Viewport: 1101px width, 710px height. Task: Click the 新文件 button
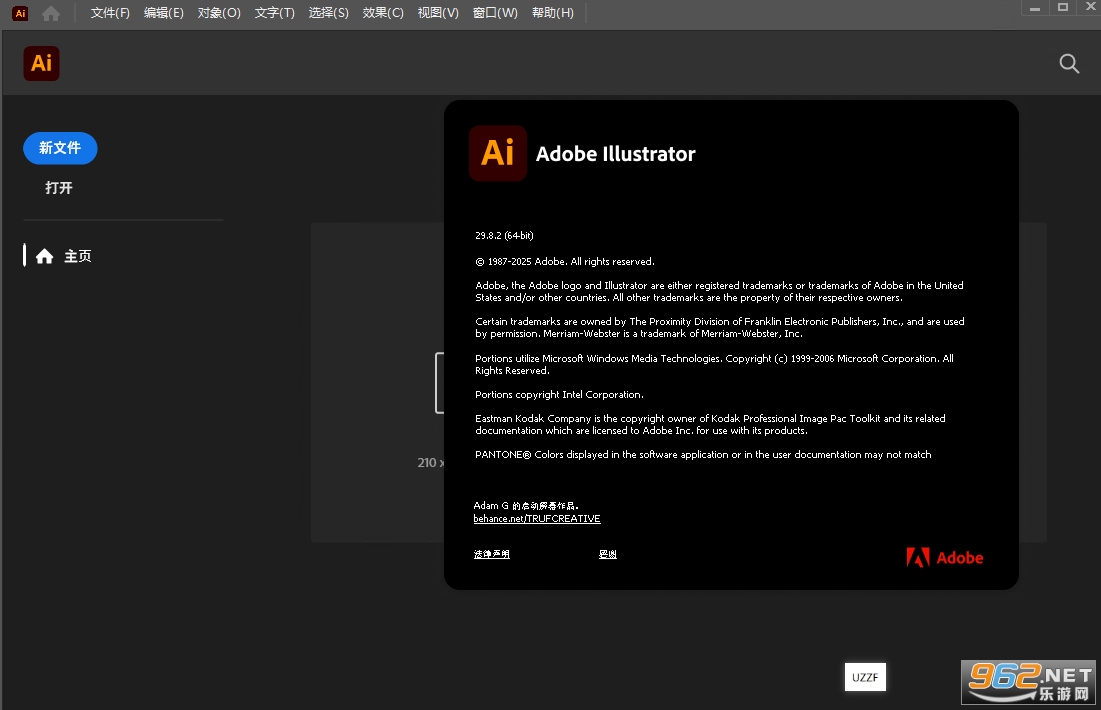click(60, 148)
